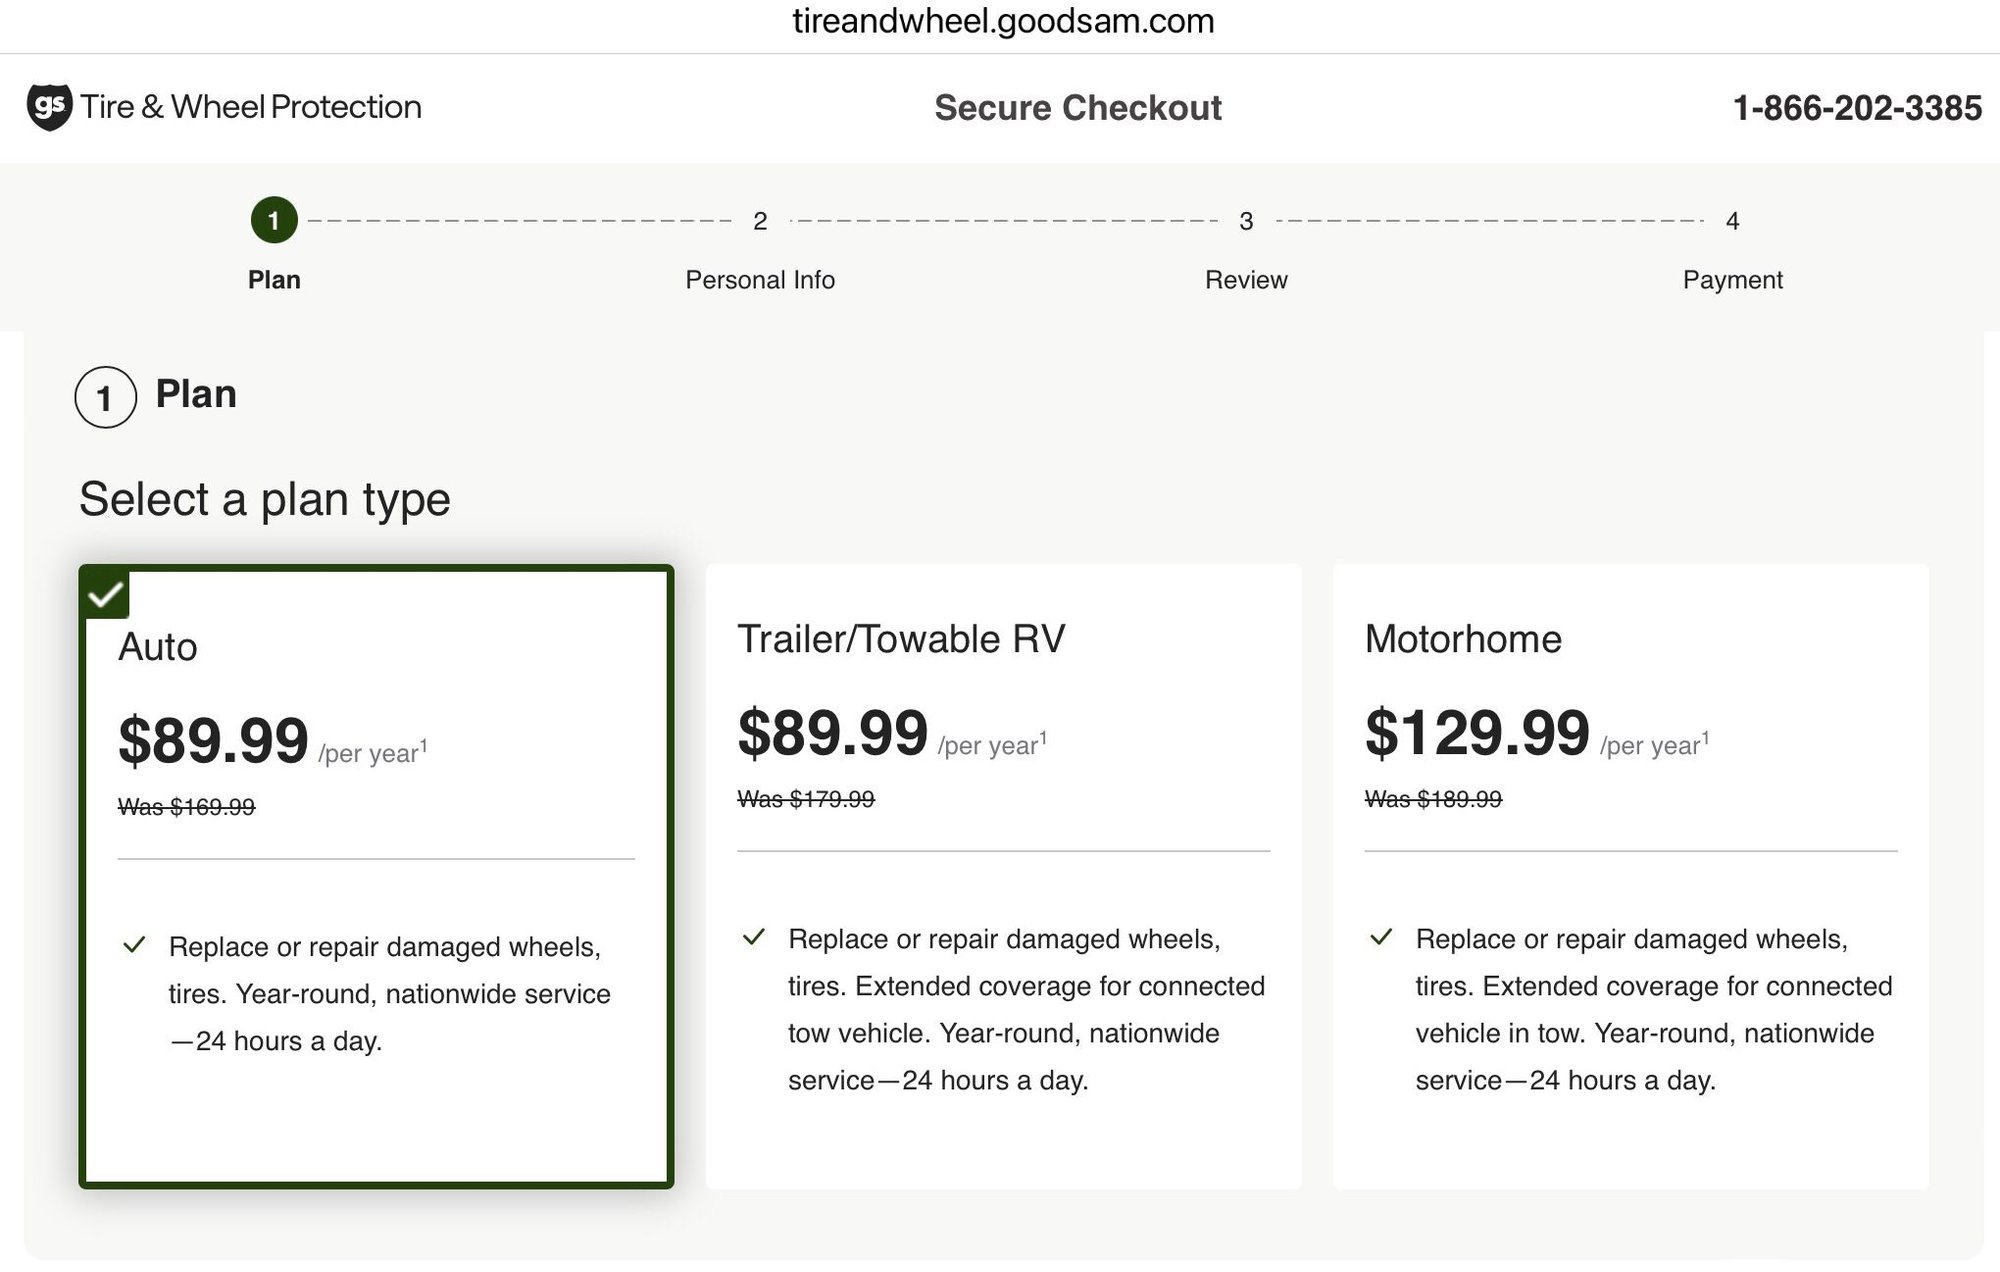The image size is (2000, 1272).
Task: Click the Auto $89.99 price footnote
Action: pyautogui.click(x=424, y=744)
